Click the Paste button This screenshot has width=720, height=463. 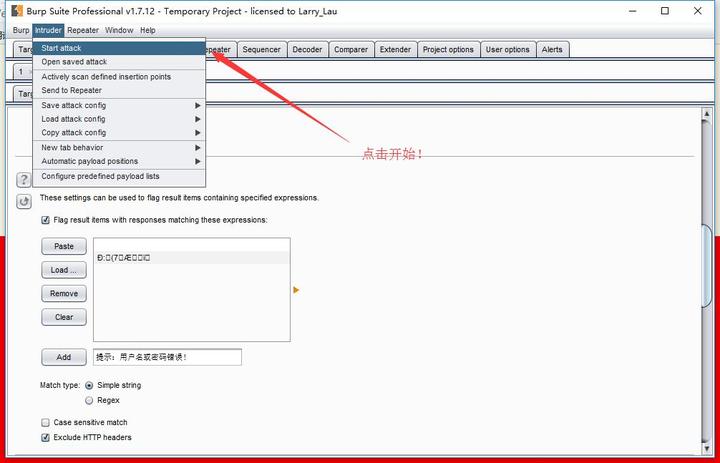pos(64,246)
